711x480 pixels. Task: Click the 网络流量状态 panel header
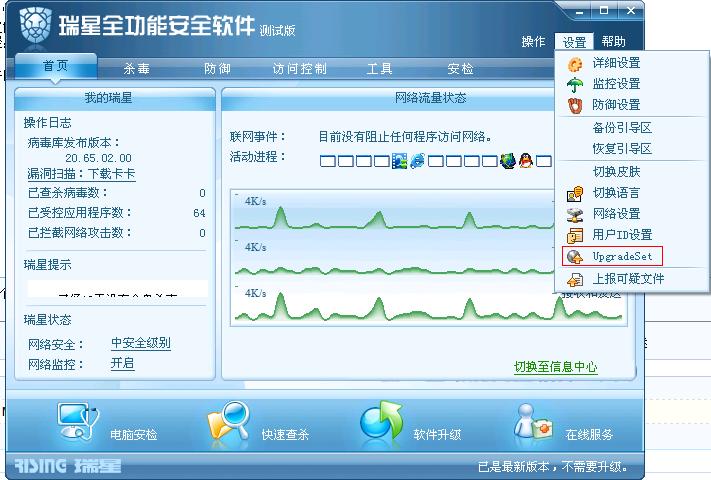click(430, 98)
